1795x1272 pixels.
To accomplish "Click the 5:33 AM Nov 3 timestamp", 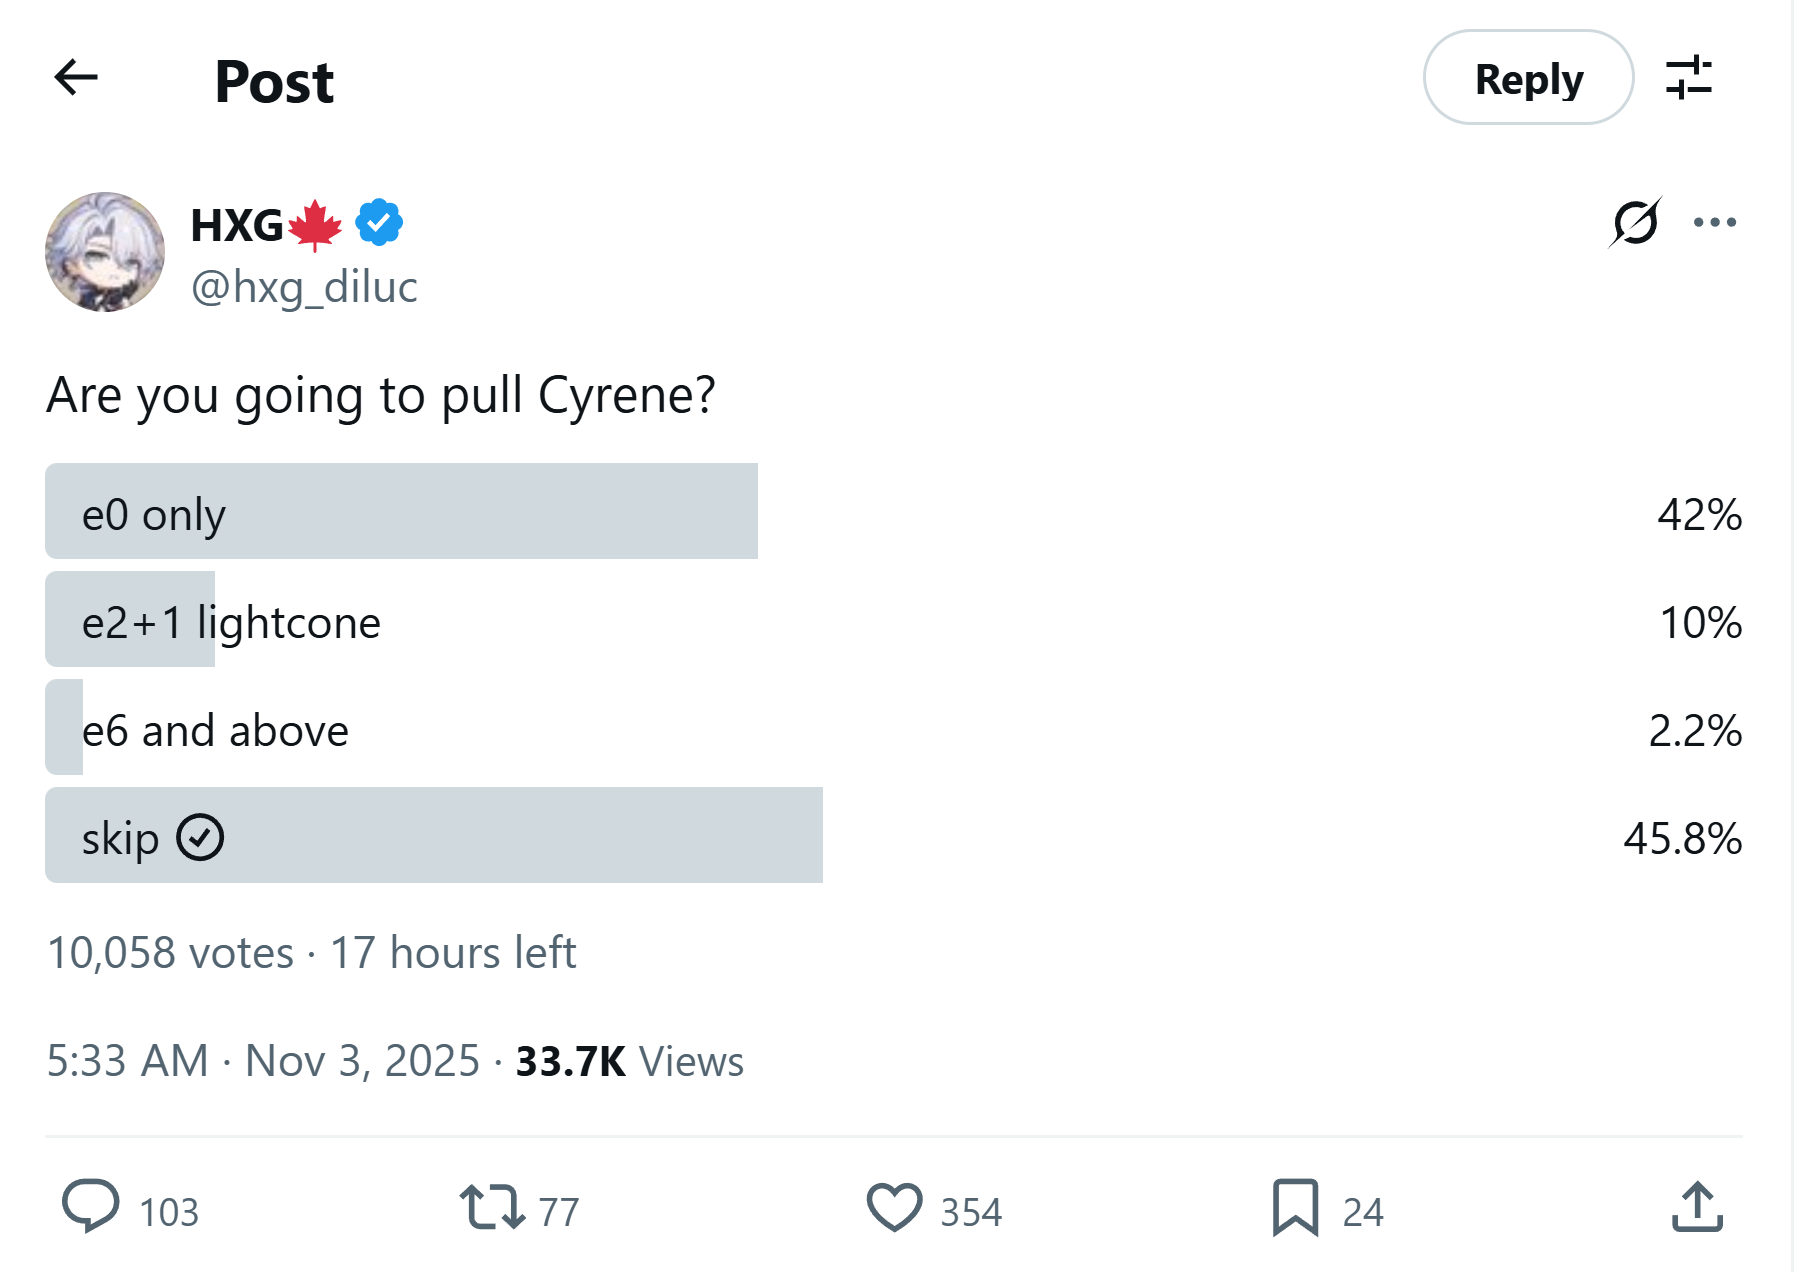I will (263, 1061).
